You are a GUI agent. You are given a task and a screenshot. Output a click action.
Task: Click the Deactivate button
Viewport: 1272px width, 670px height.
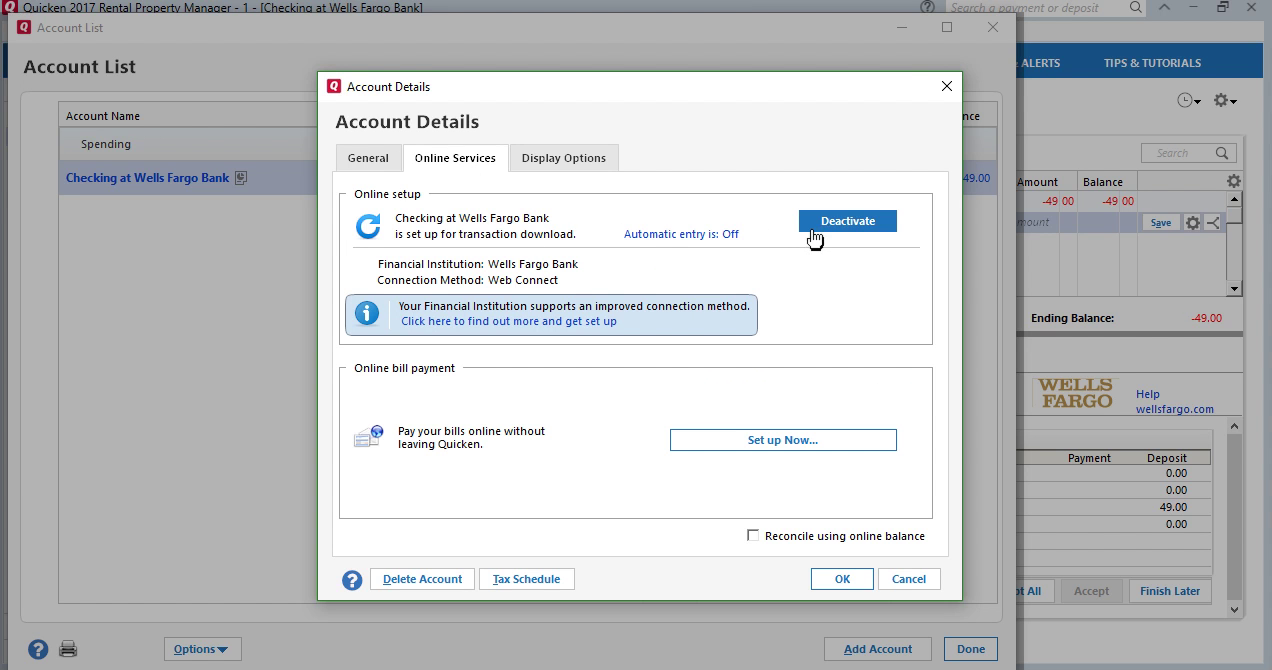pos(848,221)
